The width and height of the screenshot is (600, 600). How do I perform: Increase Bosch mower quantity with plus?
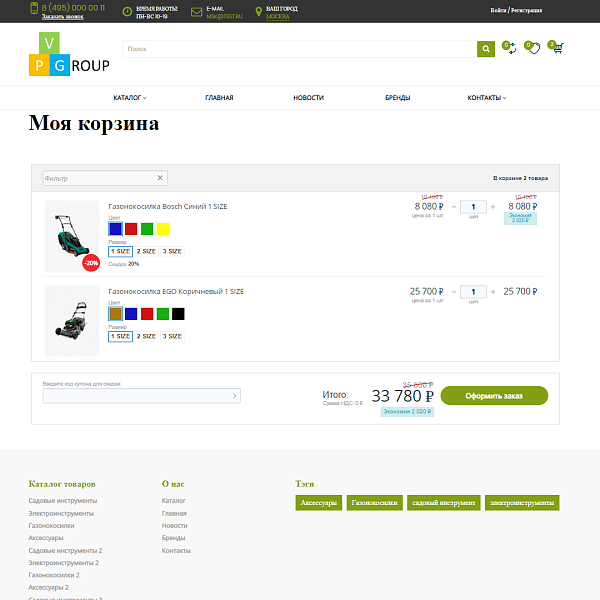click(x=493, y=207)
